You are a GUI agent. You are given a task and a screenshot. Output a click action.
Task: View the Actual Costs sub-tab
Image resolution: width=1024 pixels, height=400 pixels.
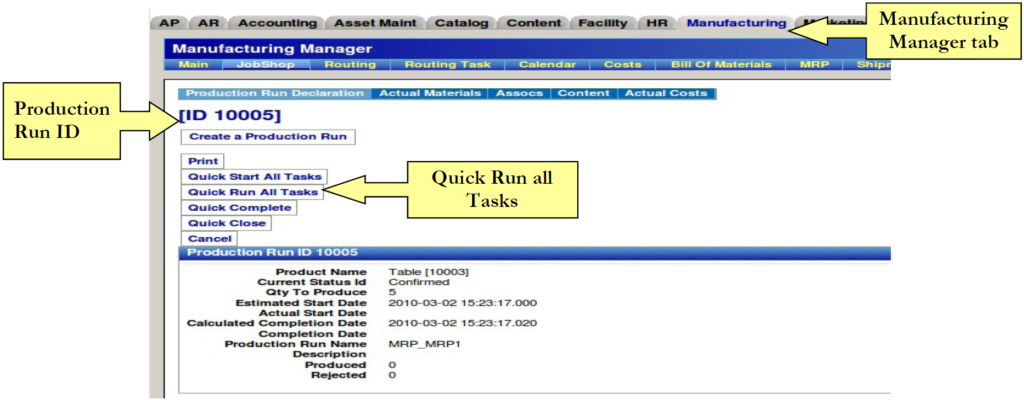pos(666,93)
